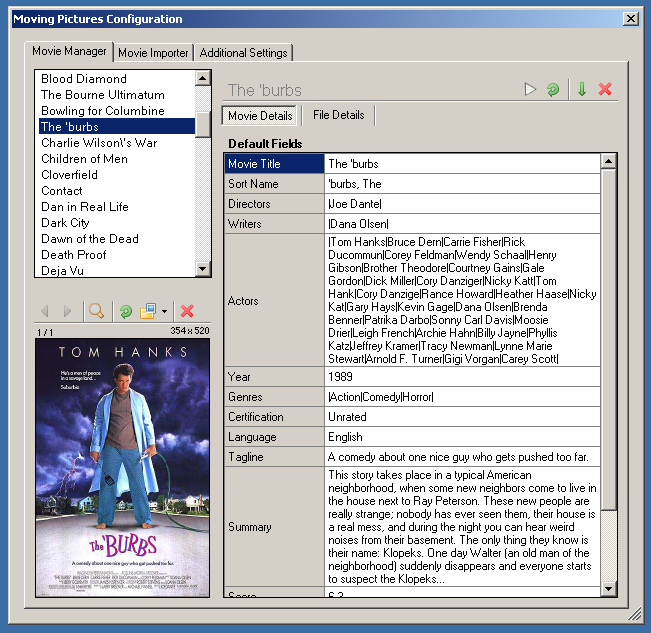
Task: Click the play movie triangle icon
Action: pyautogui.click(x=531, y=90)
